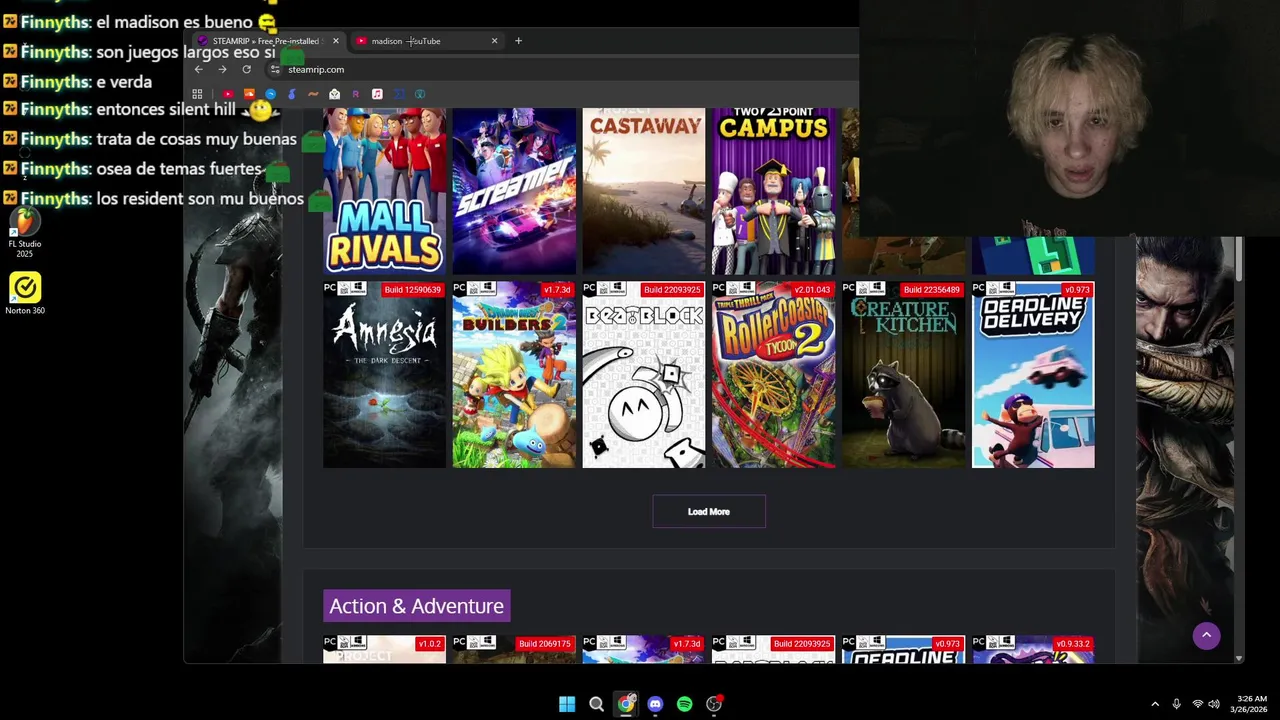Open the purple R bookmark icon
This screenshot has width=1280, height=720.
tap(356, 94)
